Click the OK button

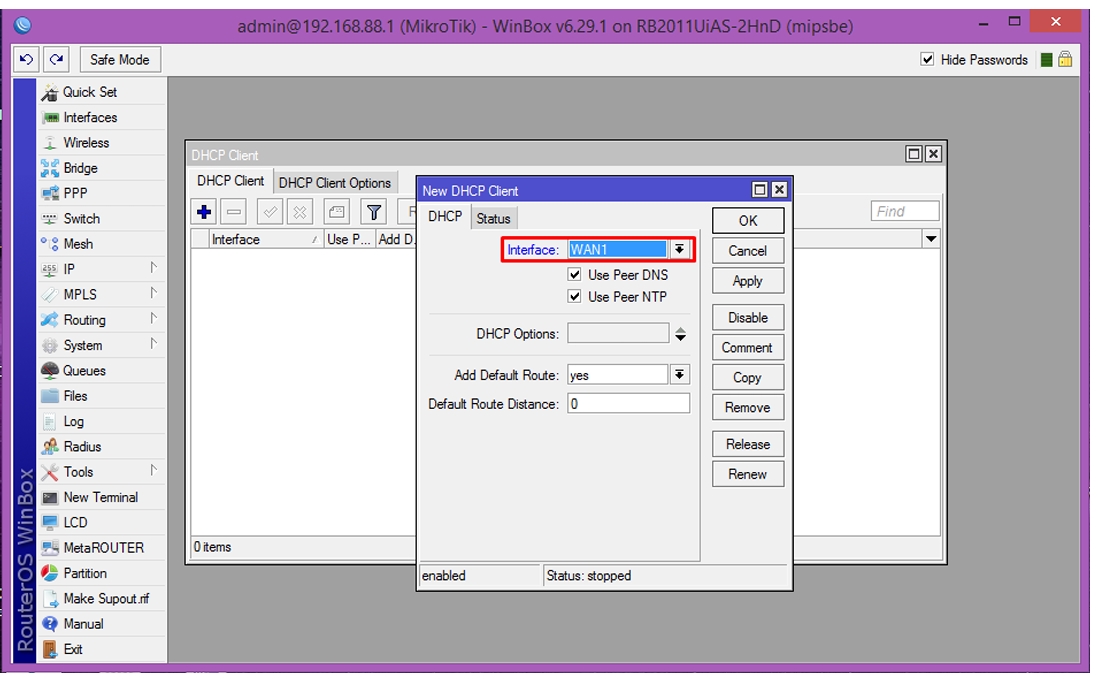click(748, 221)
